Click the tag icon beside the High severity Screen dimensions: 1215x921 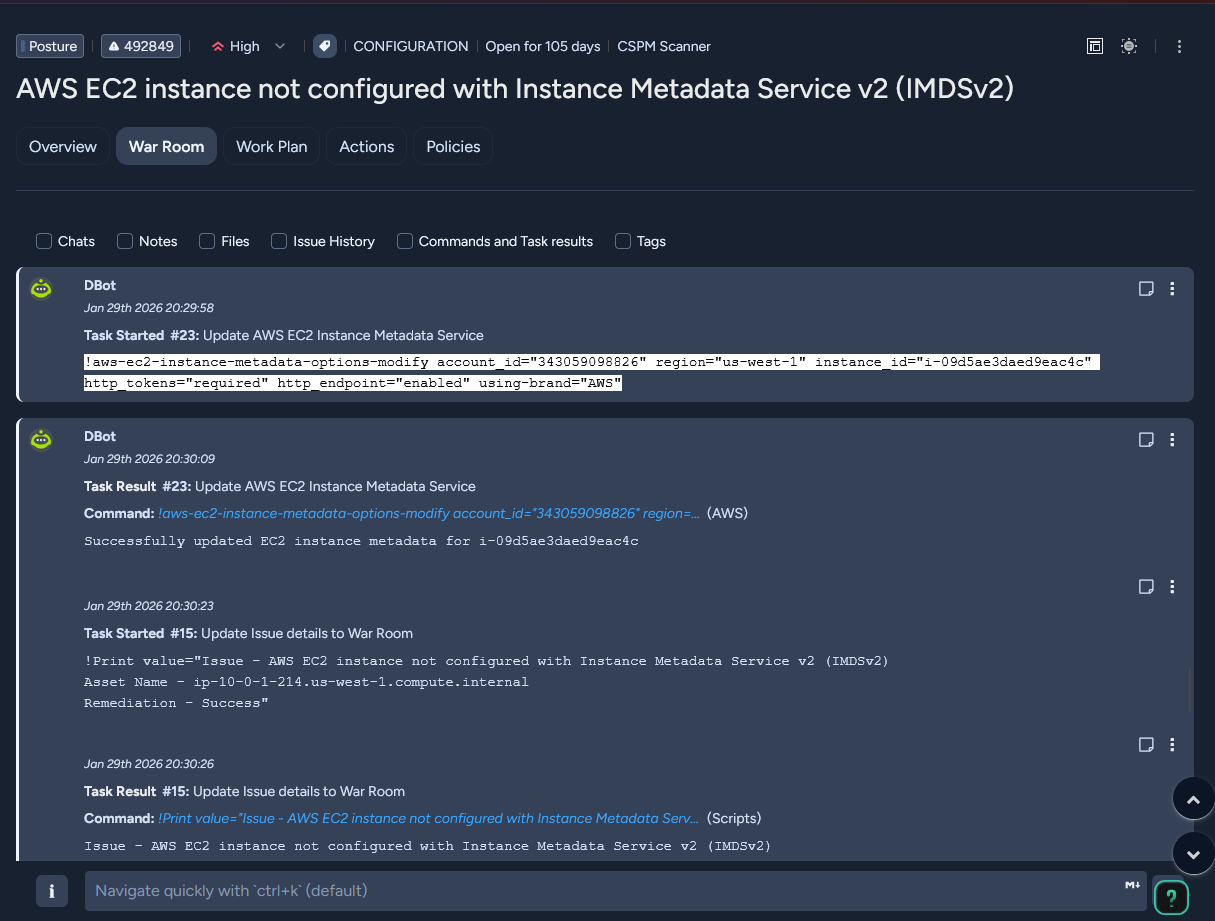point(324,46)
